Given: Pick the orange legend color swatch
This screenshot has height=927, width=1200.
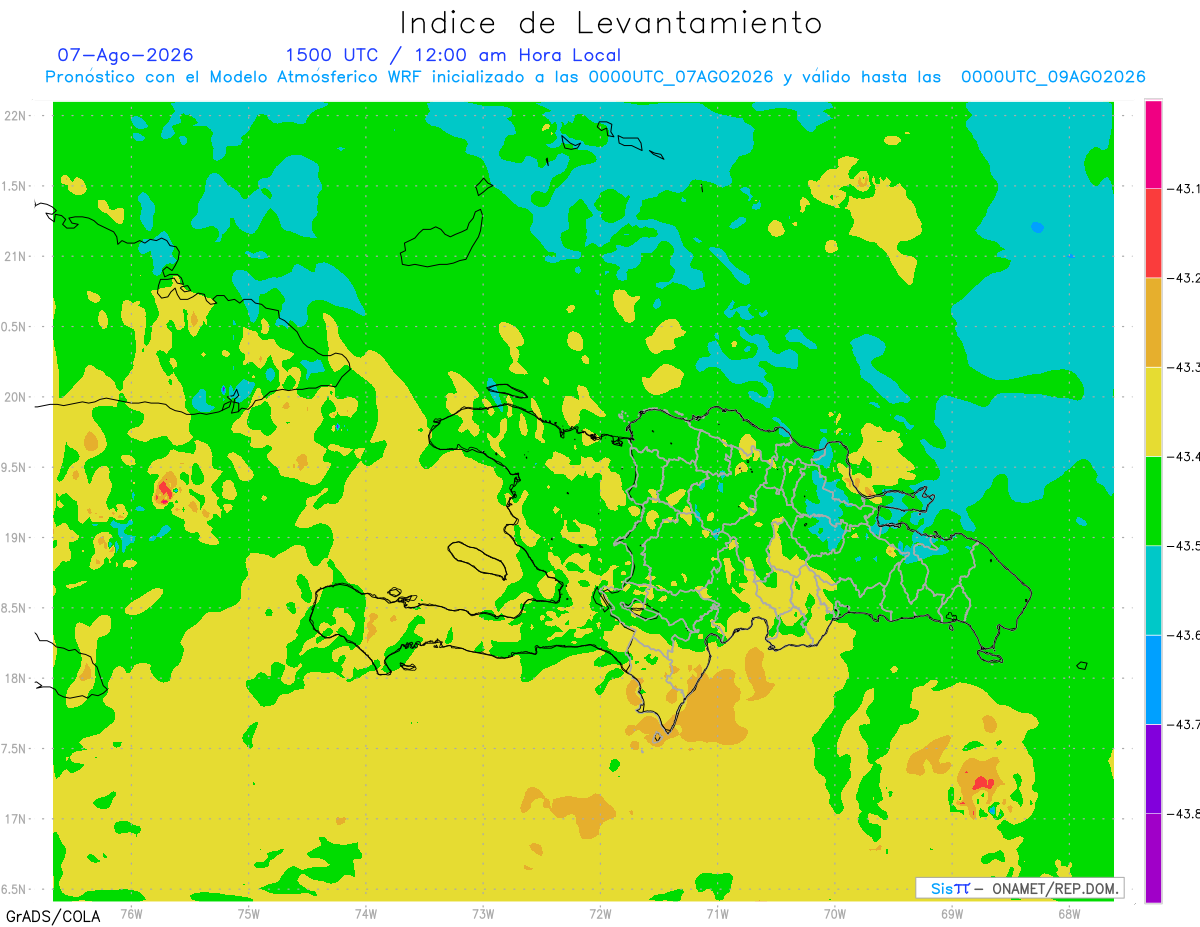Looking at the screenshot, I should point(1153,322).
